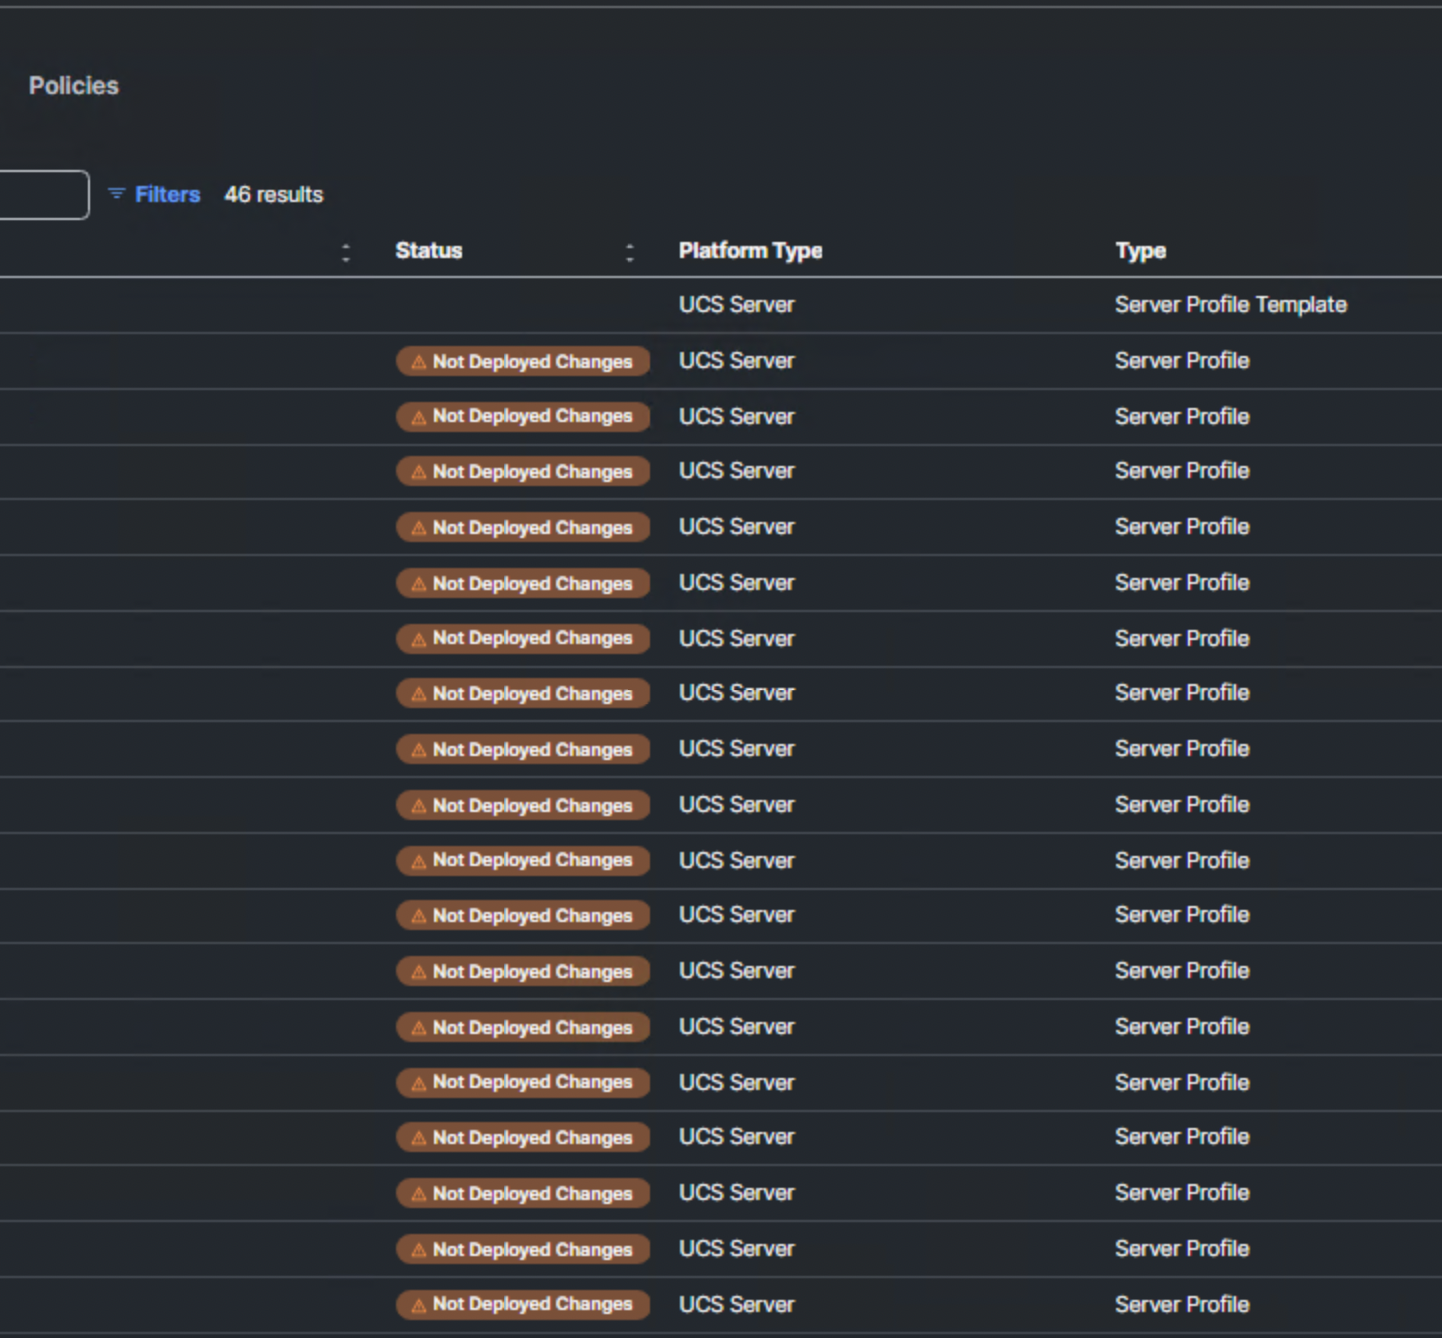Click the Policies page title
The width and height of the screenshot is (1442, 1338).
(74, 86)
